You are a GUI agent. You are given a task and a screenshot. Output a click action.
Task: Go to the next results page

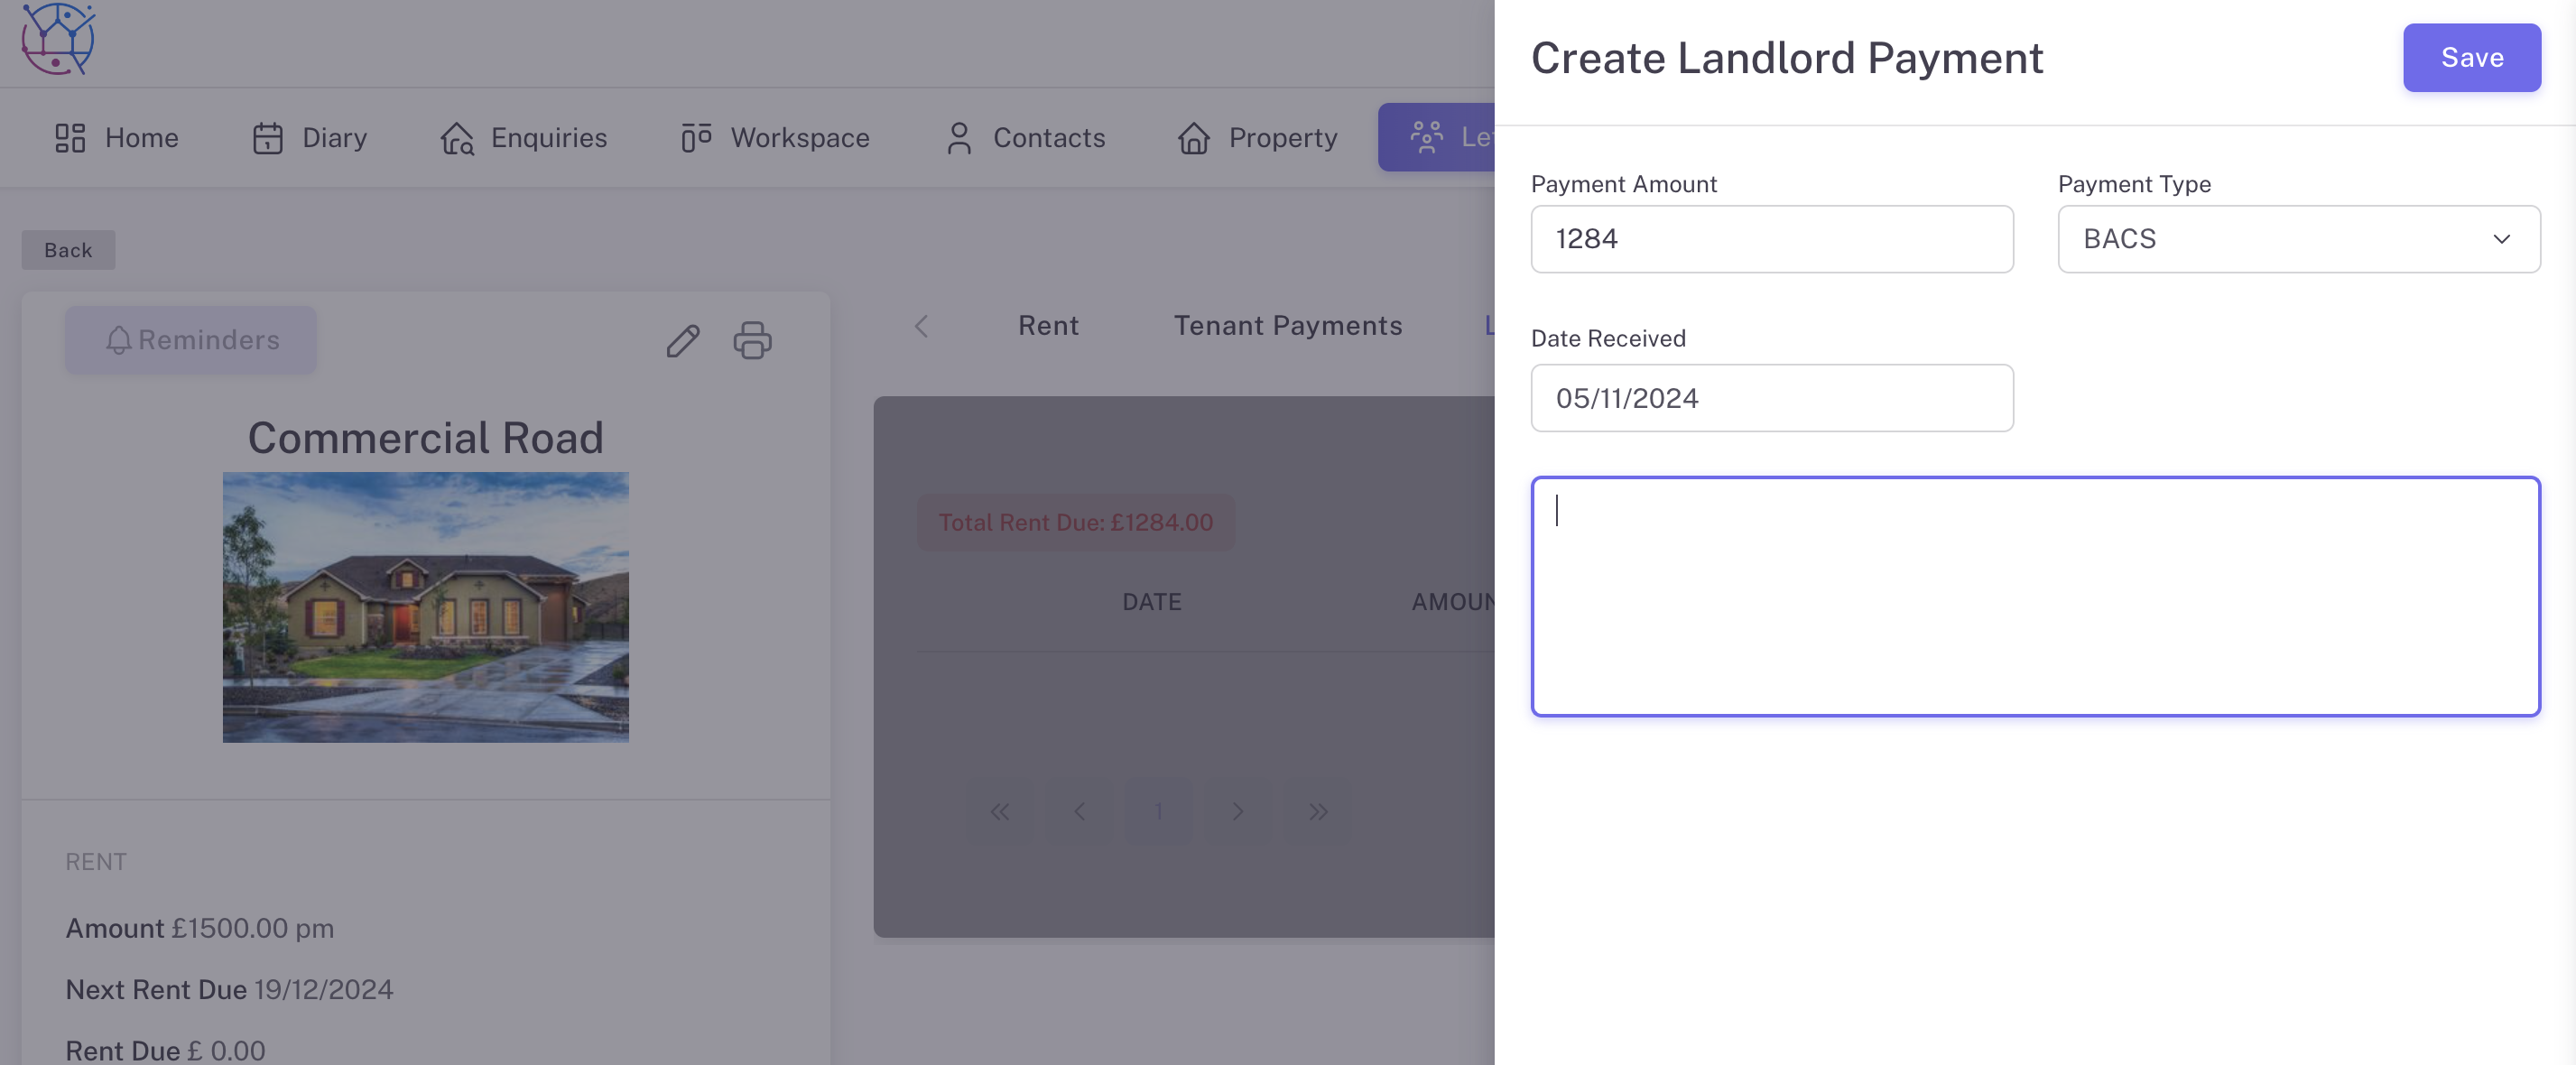point(1238,811)
